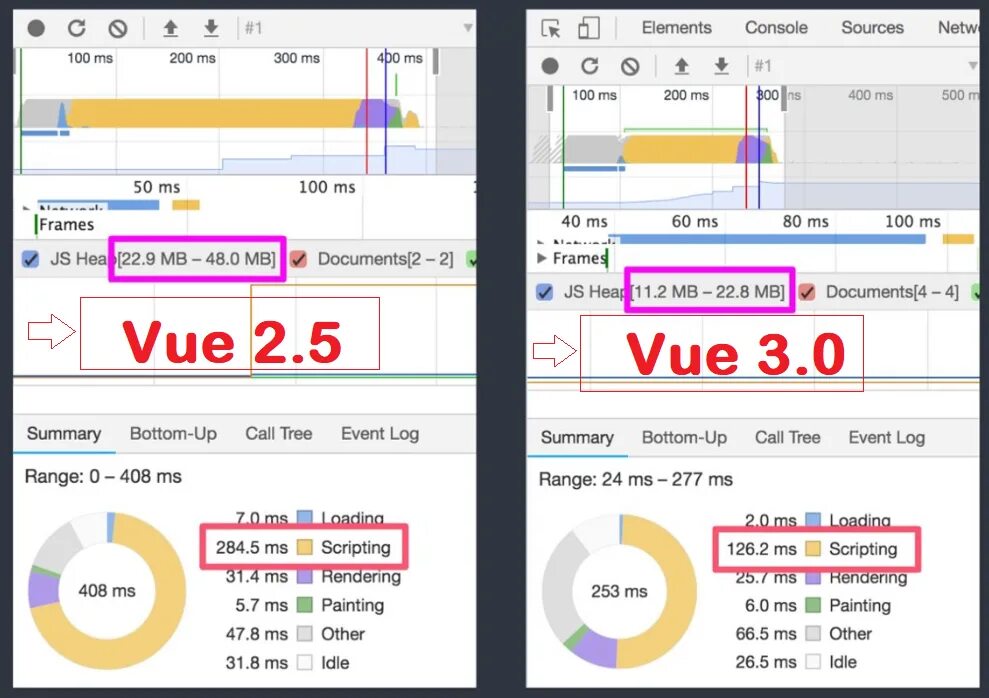Screen dimensions: 989x698
Task: Open the Elements tab in DevTools
Action: coord(676,28)
